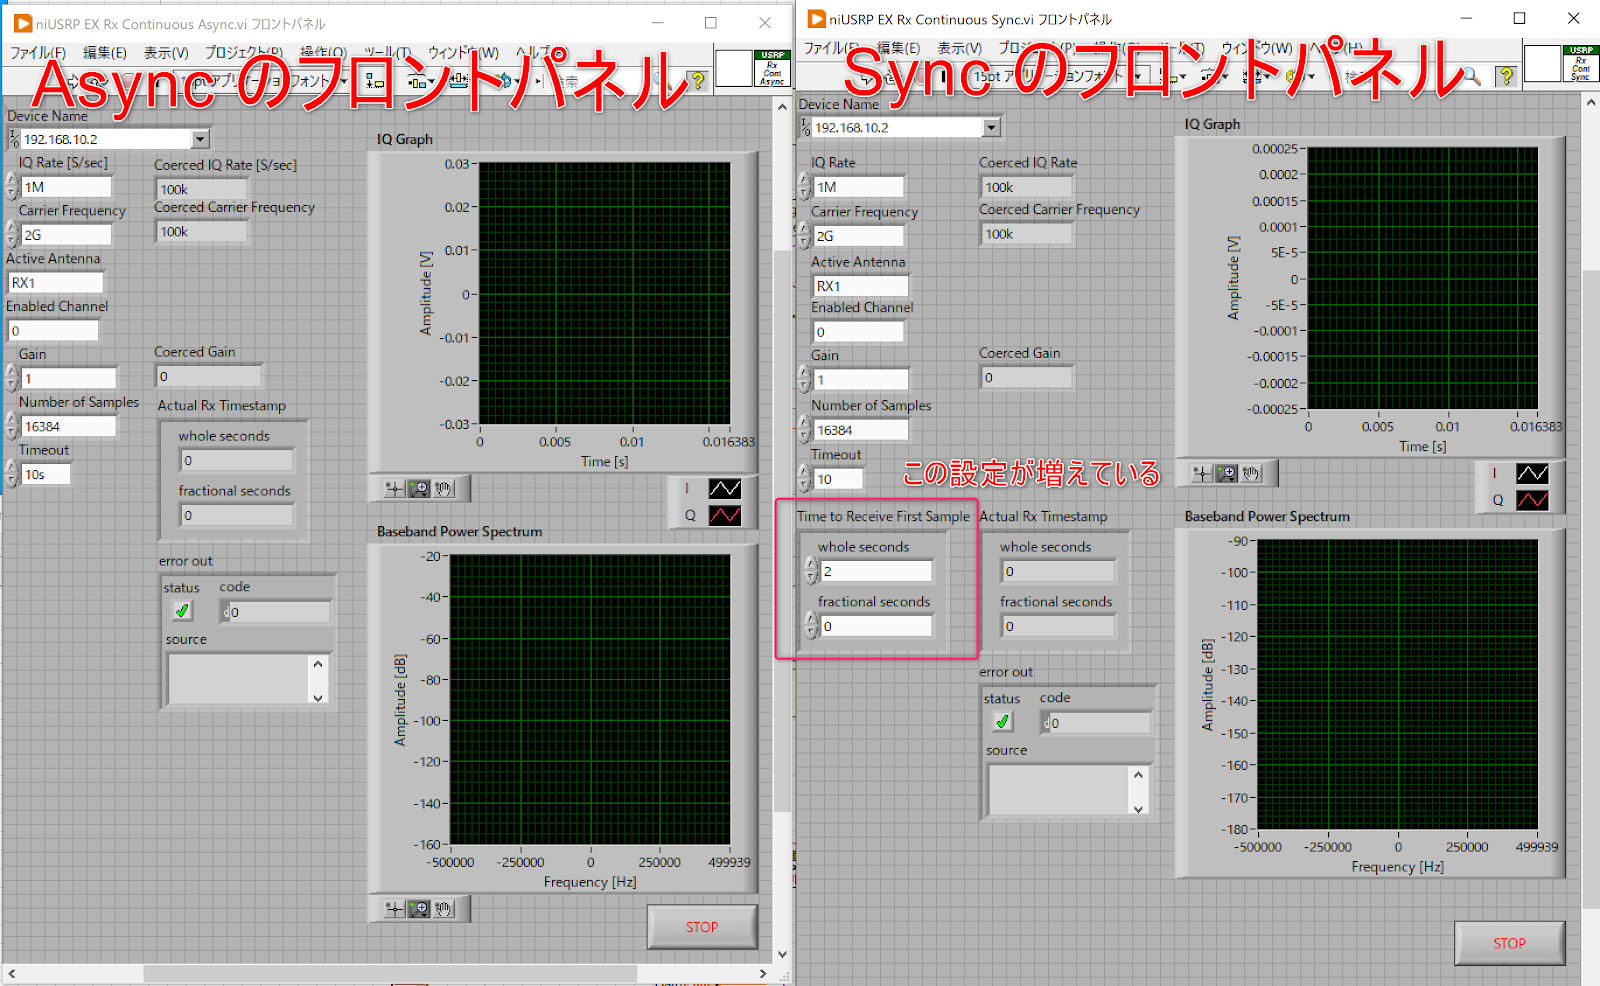Click the Async window connector pane box
This screenshot has width=1600, height=986.
tap(733, 68)
